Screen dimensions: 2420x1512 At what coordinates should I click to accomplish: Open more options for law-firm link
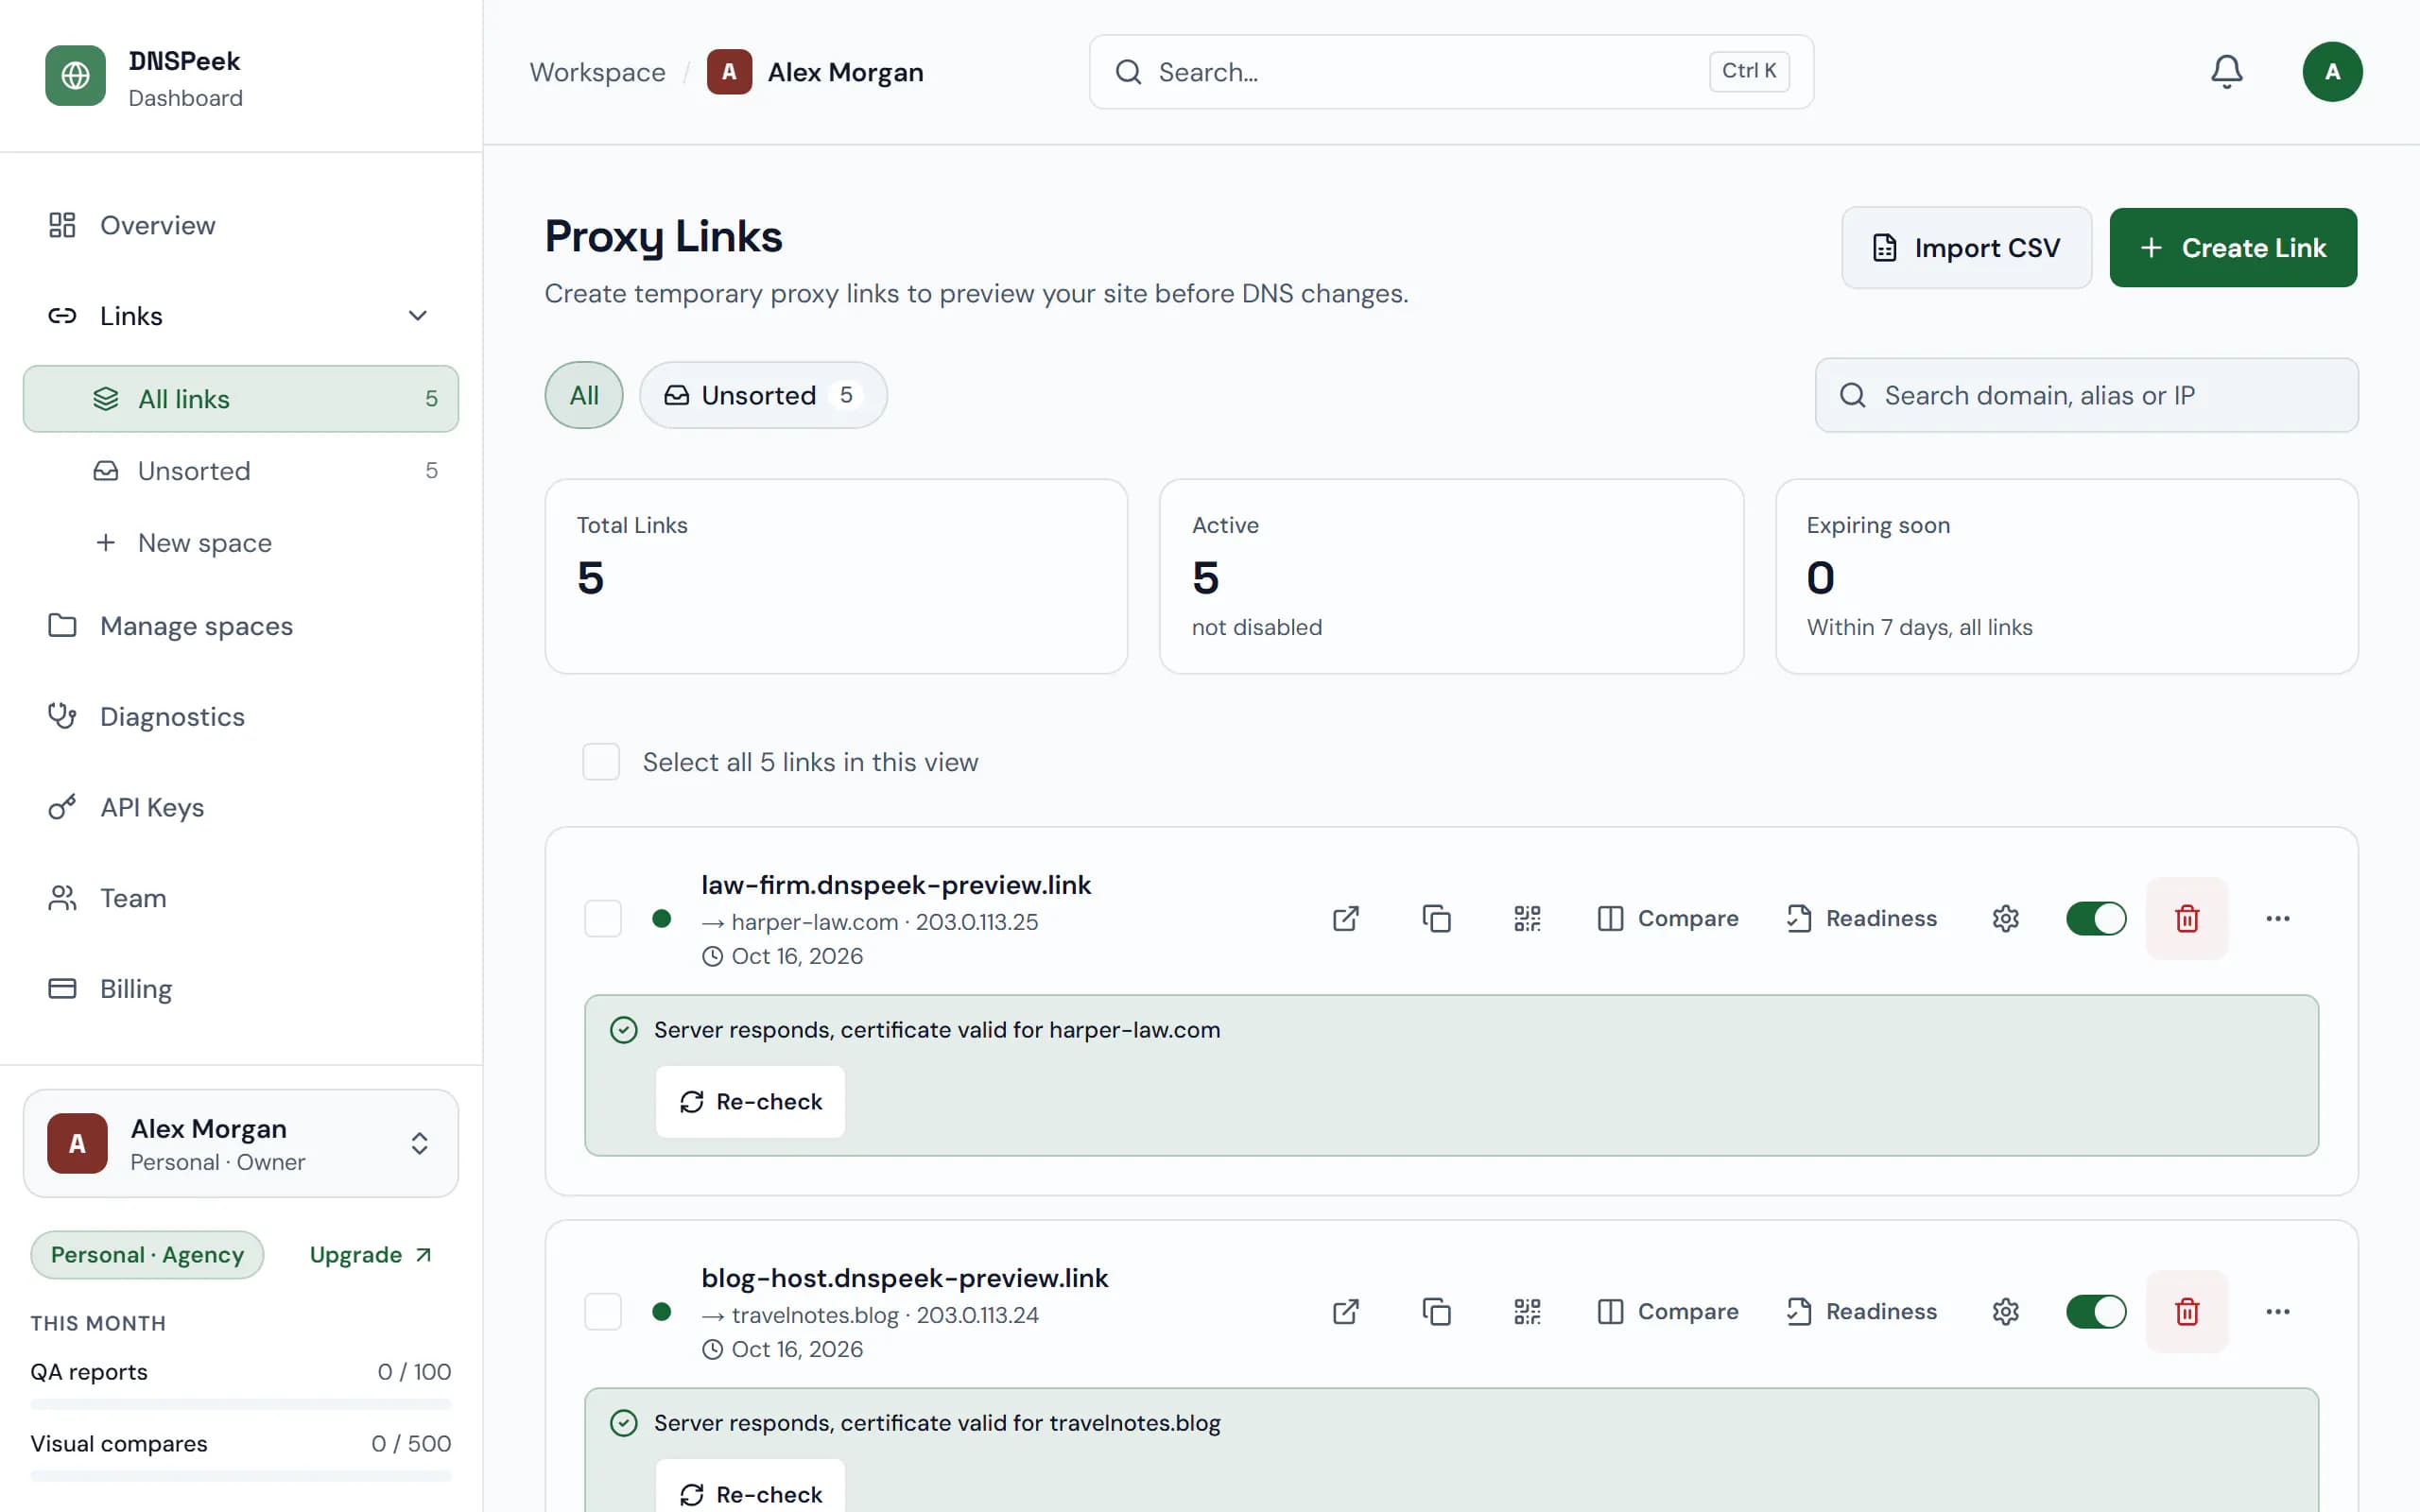coord(2278,918)
